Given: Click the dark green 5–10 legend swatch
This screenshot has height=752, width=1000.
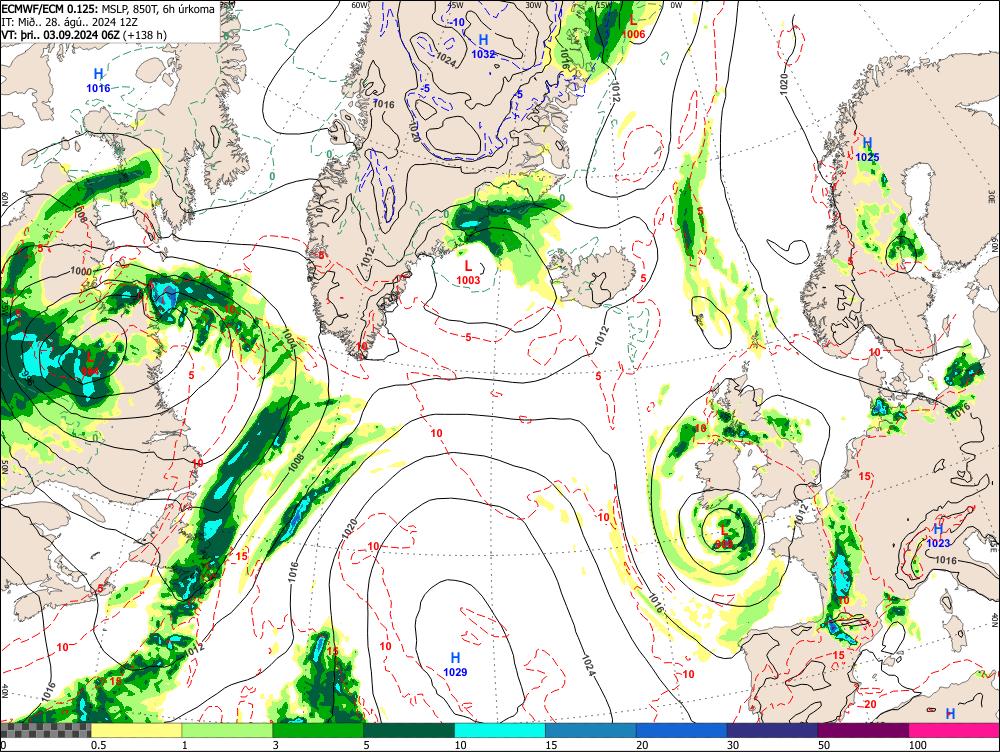Looking at the screenshot, I should 409,730.
